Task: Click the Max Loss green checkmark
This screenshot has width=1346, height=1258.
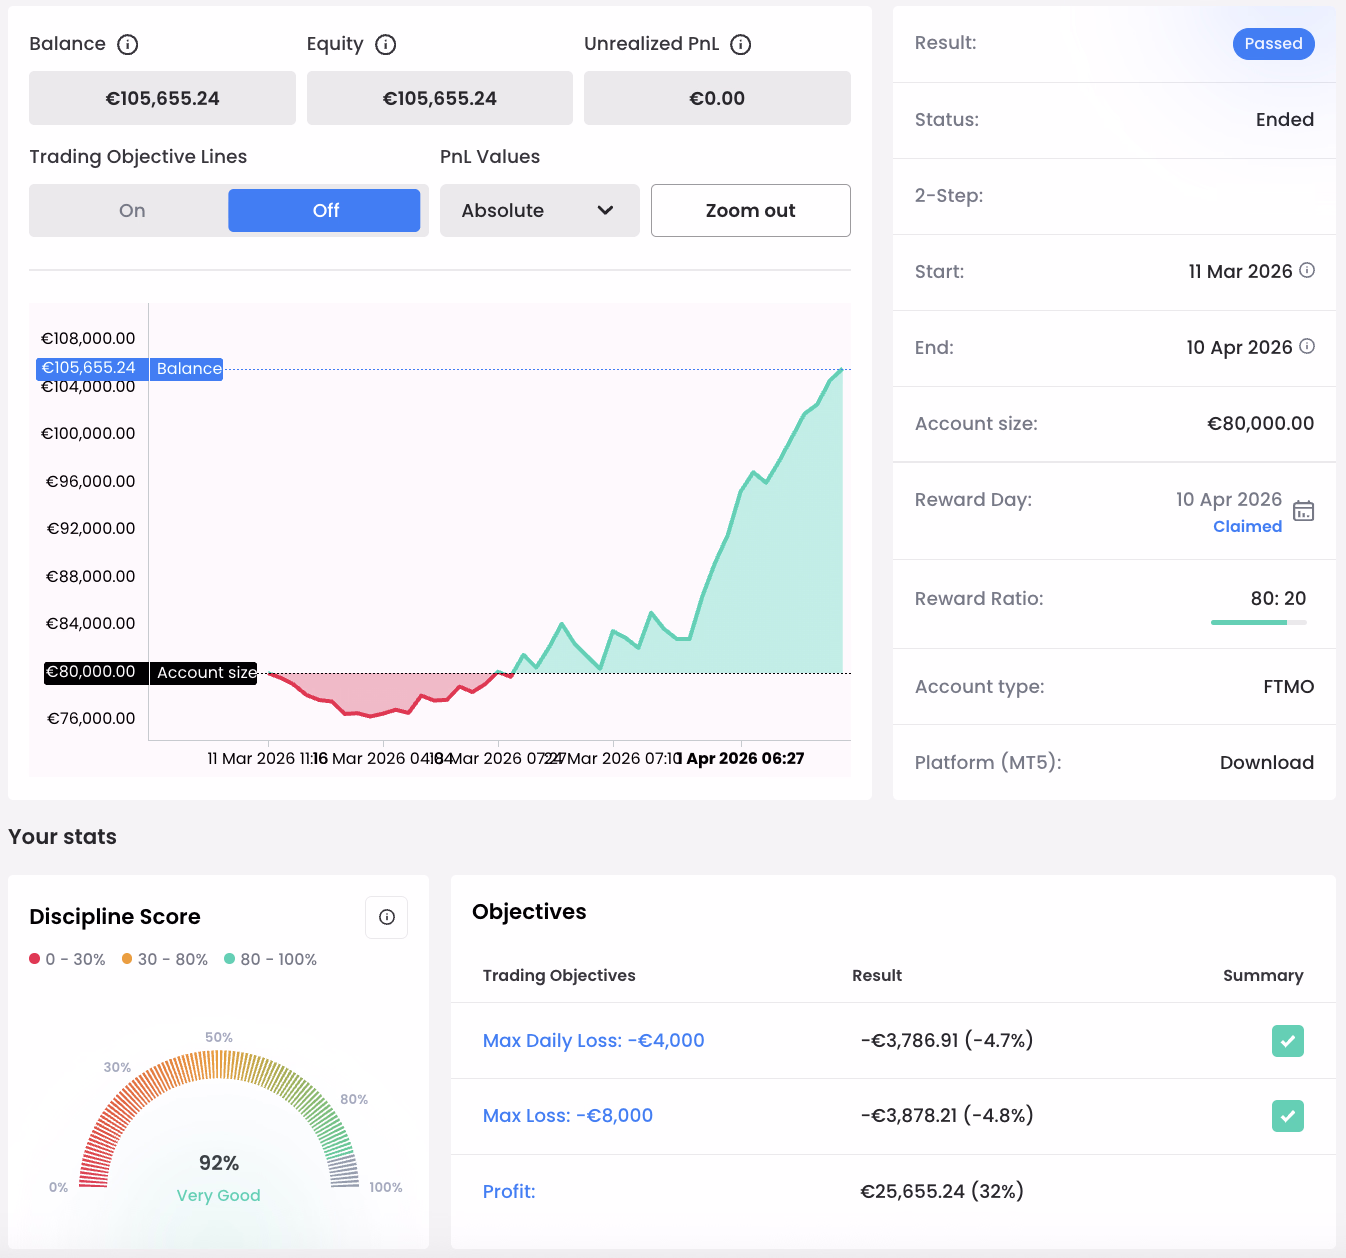Action: (x=1288, y=1116)
